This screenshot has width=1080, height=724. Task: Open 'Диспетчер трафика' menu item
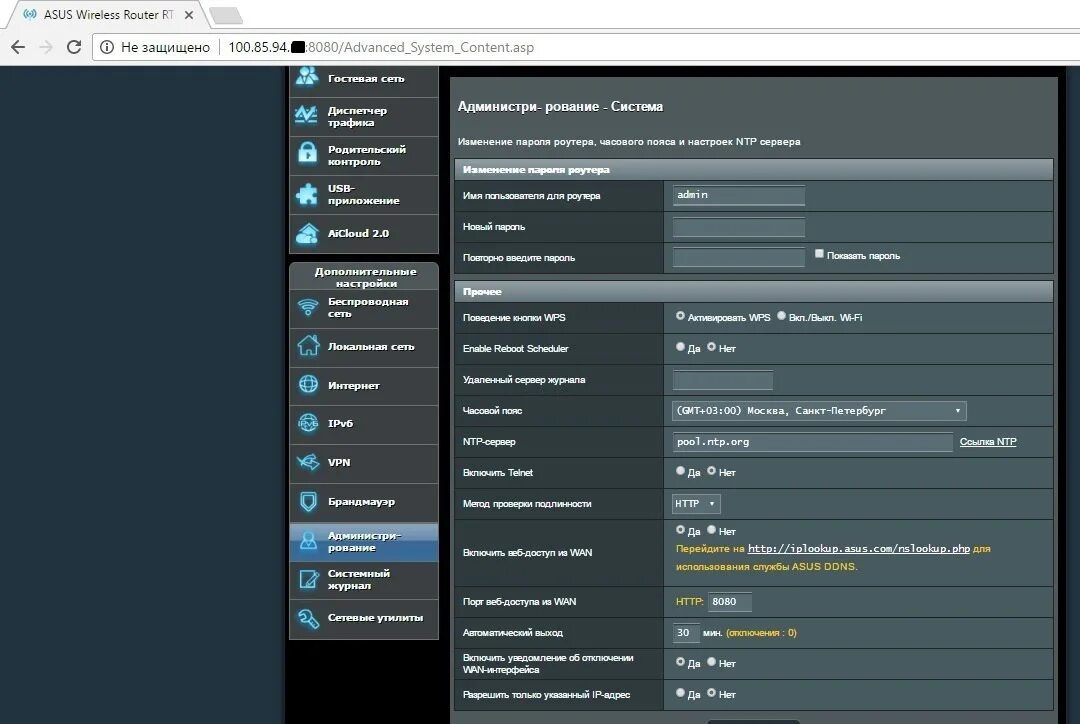[364, 116]
